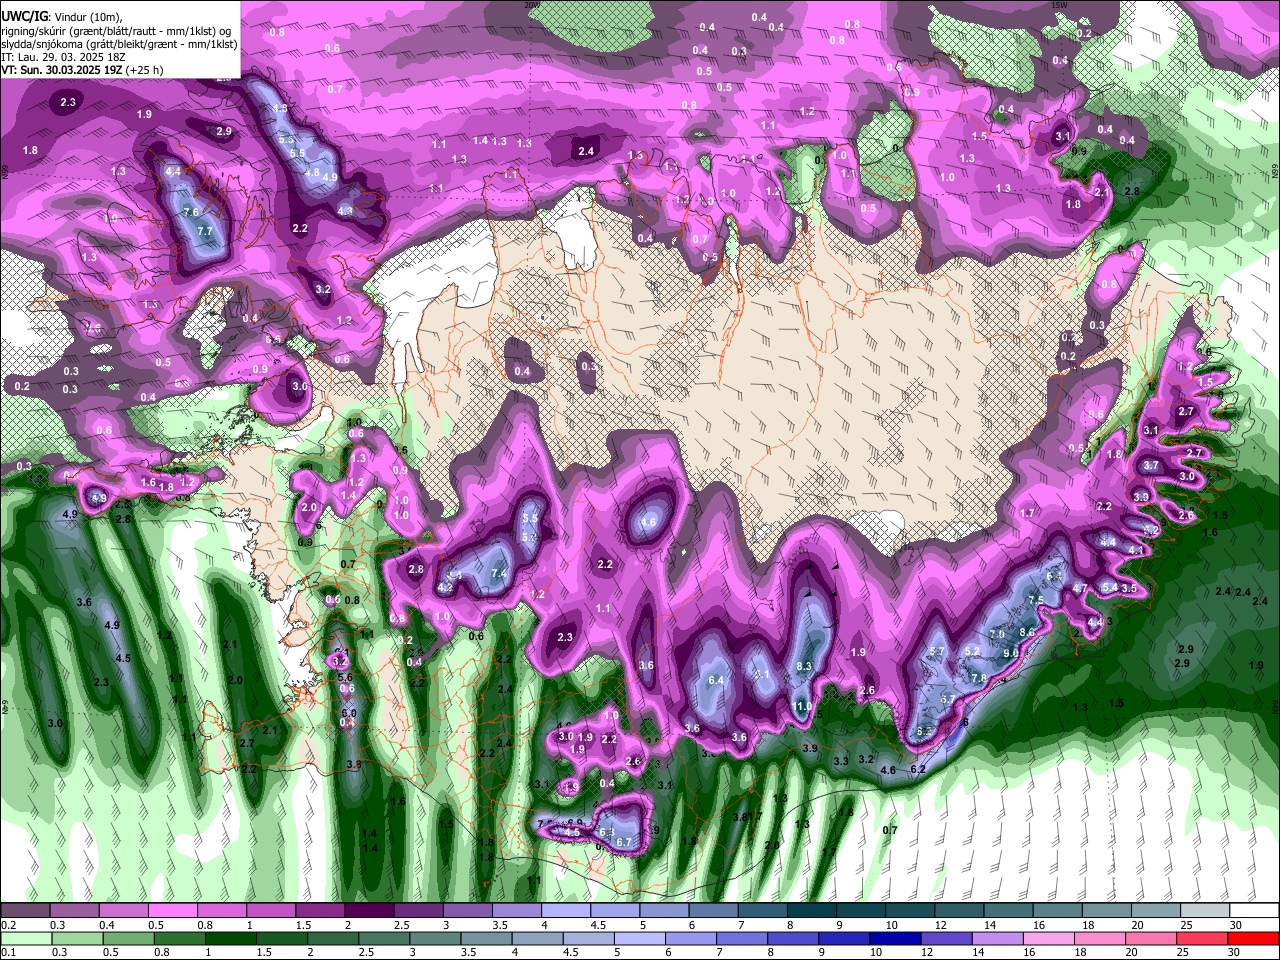This screenshot has width=1280, height=960.
Task: Select the 'Vindur (10m)' label in header
Action: (87, 16)
